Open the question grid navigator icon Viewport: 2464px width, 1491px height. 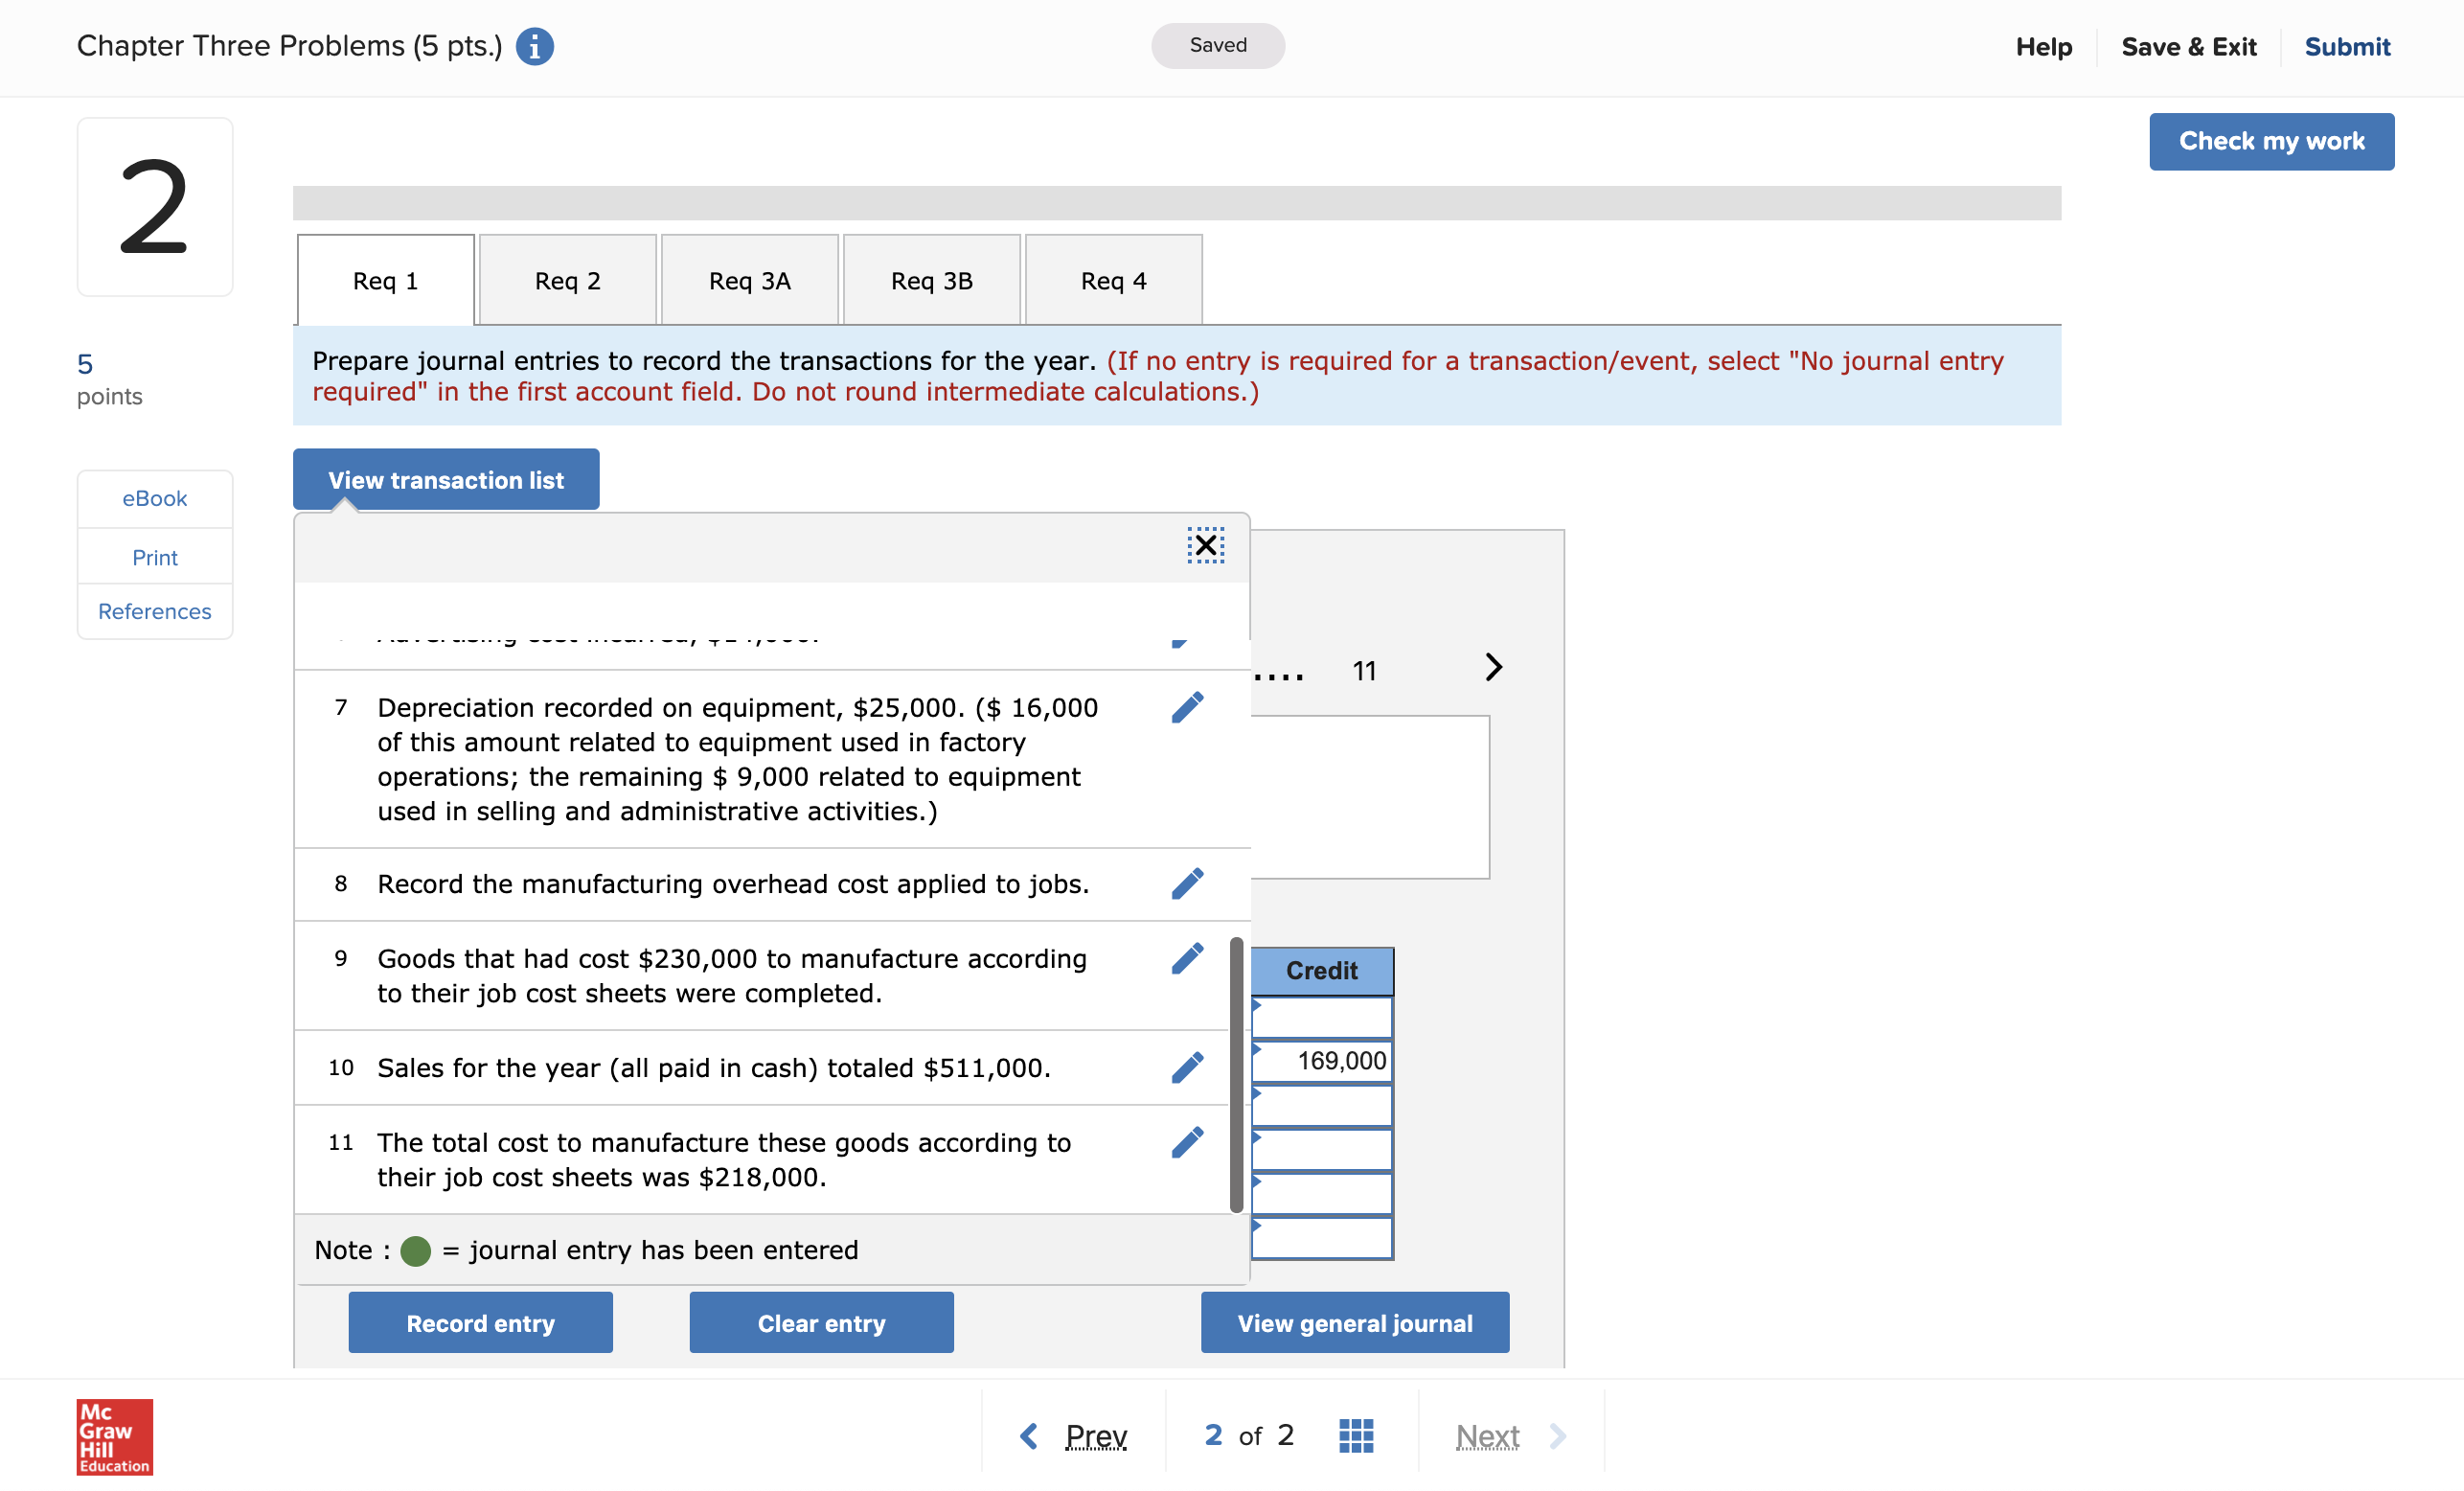(1355, 1435)
